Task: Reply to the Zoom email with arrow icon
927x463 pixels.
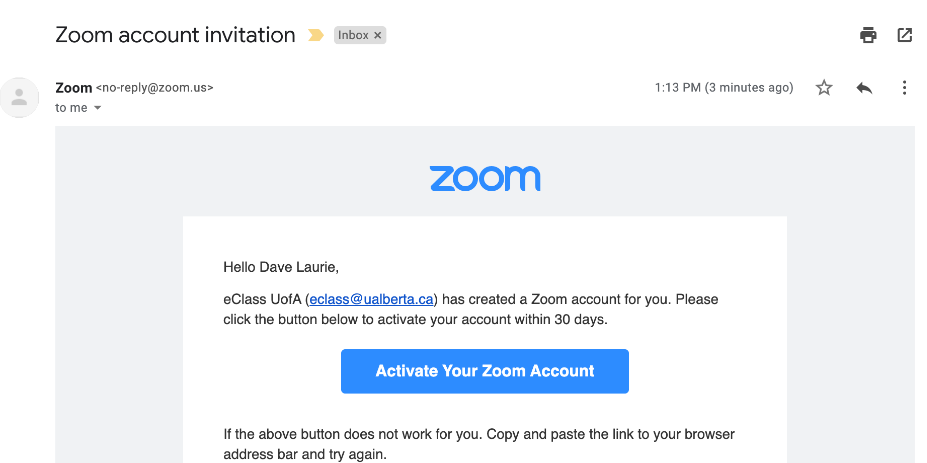Action: click(x=864, y=88)
